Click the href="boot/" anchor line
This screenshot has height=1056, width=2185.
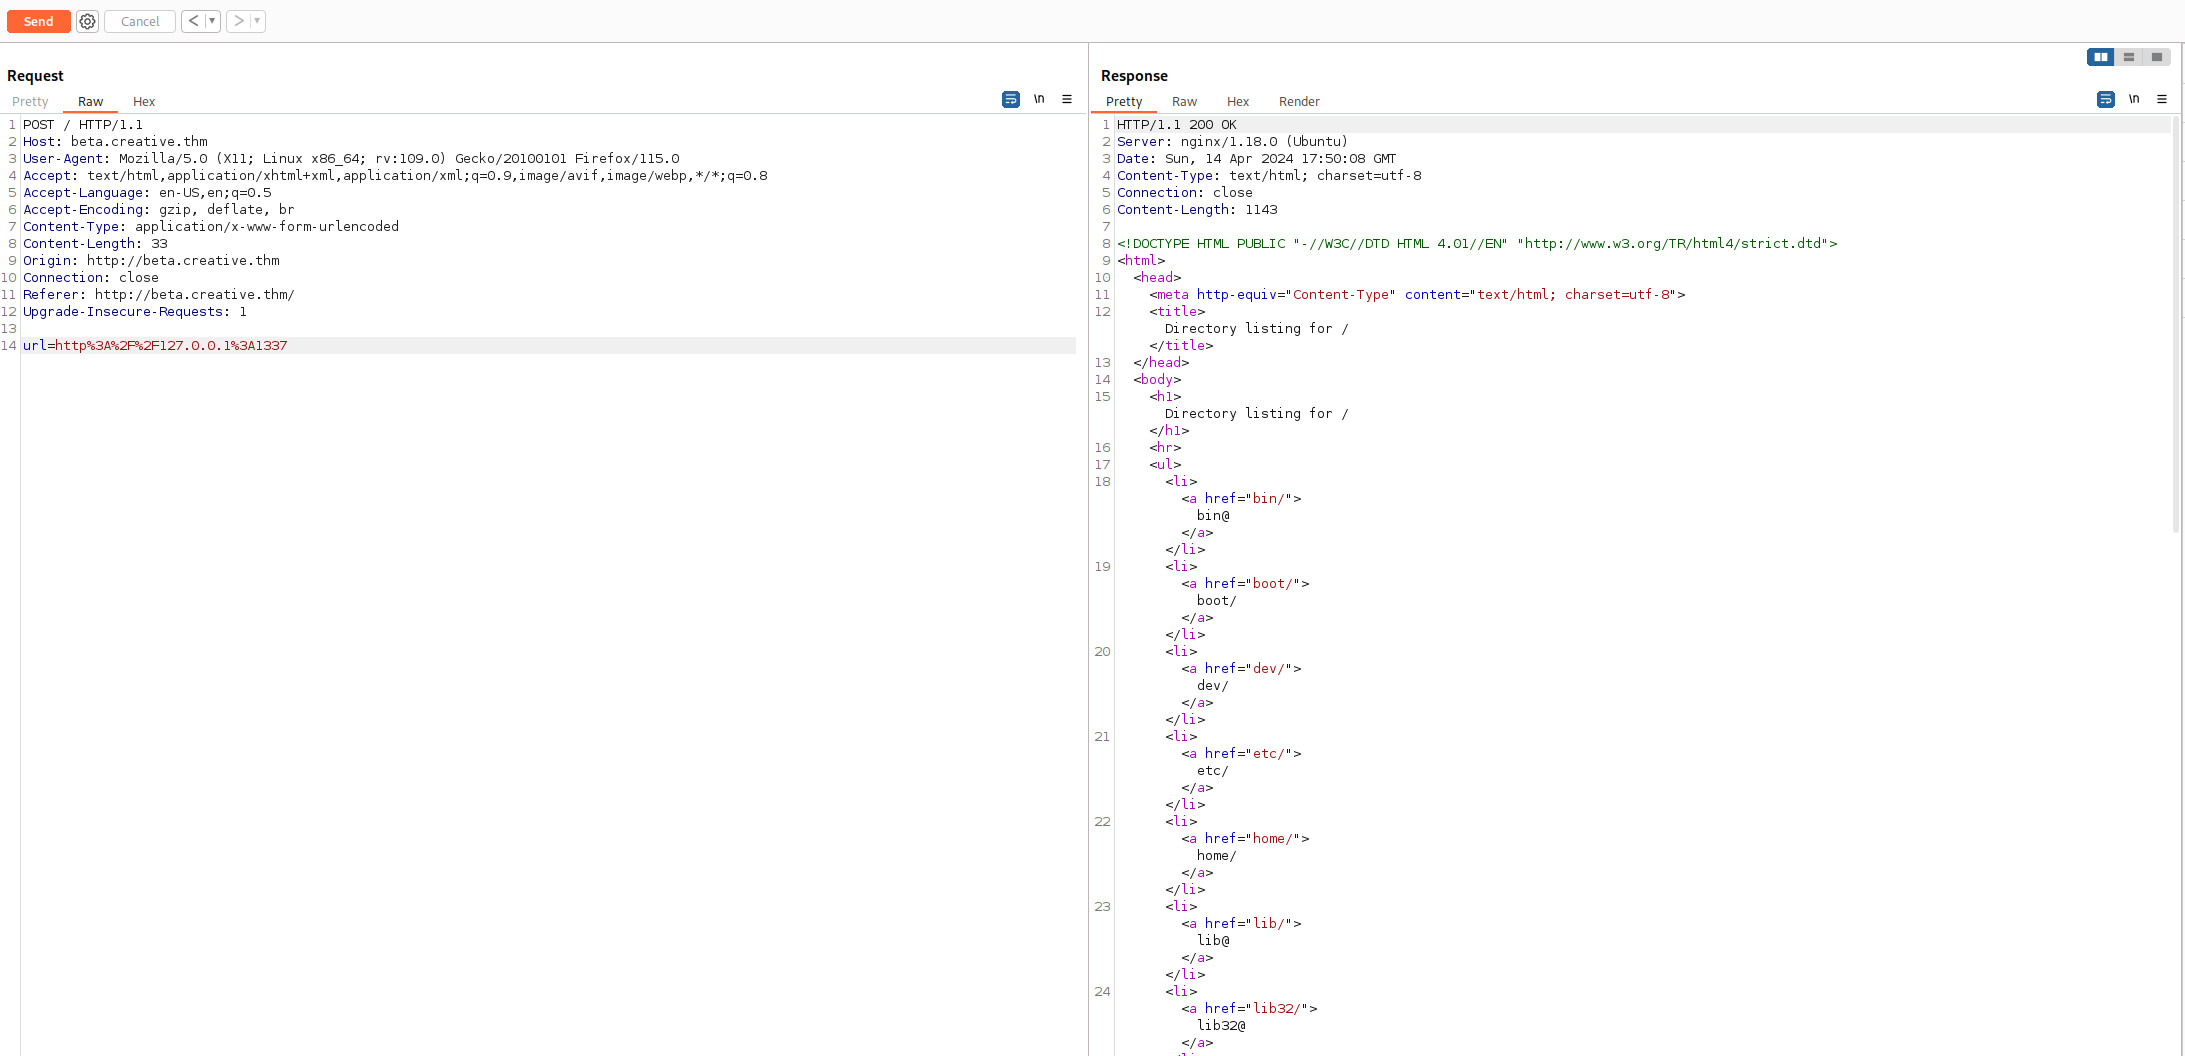tap(1245, 583)
